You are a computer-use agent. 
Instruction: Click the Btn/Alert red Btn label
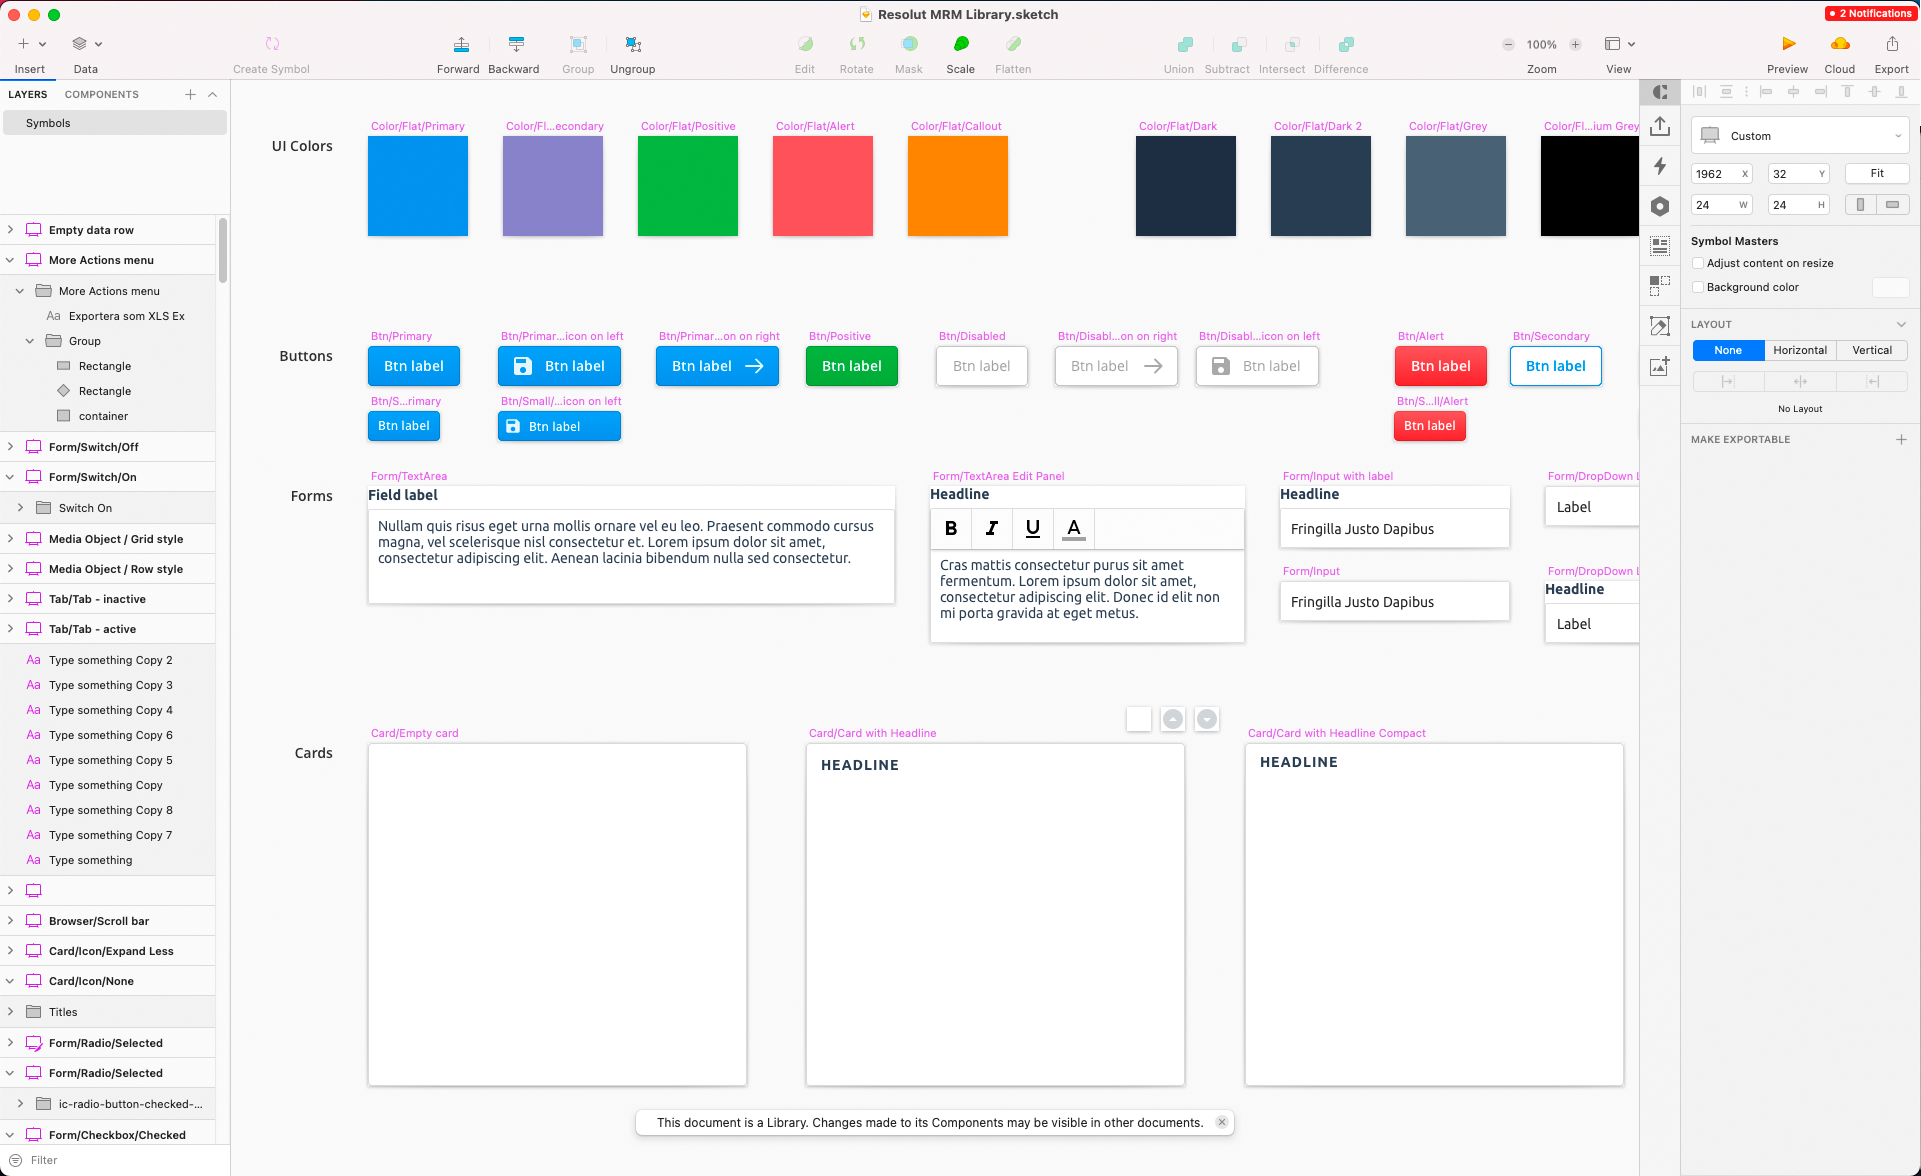point(1441,366)
